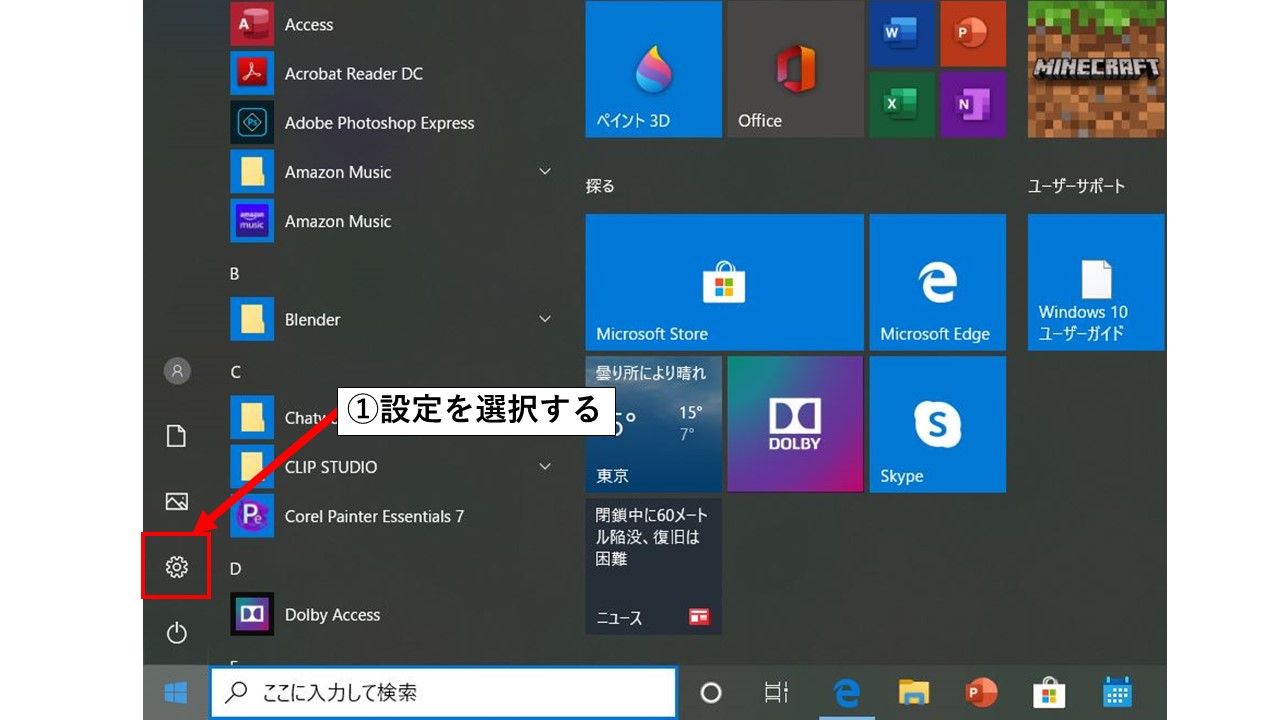Viewport: 1280px width, 720px height.
Task: Launch Microsoft Edge from the taskbar
Action: [x=846, y=692]
